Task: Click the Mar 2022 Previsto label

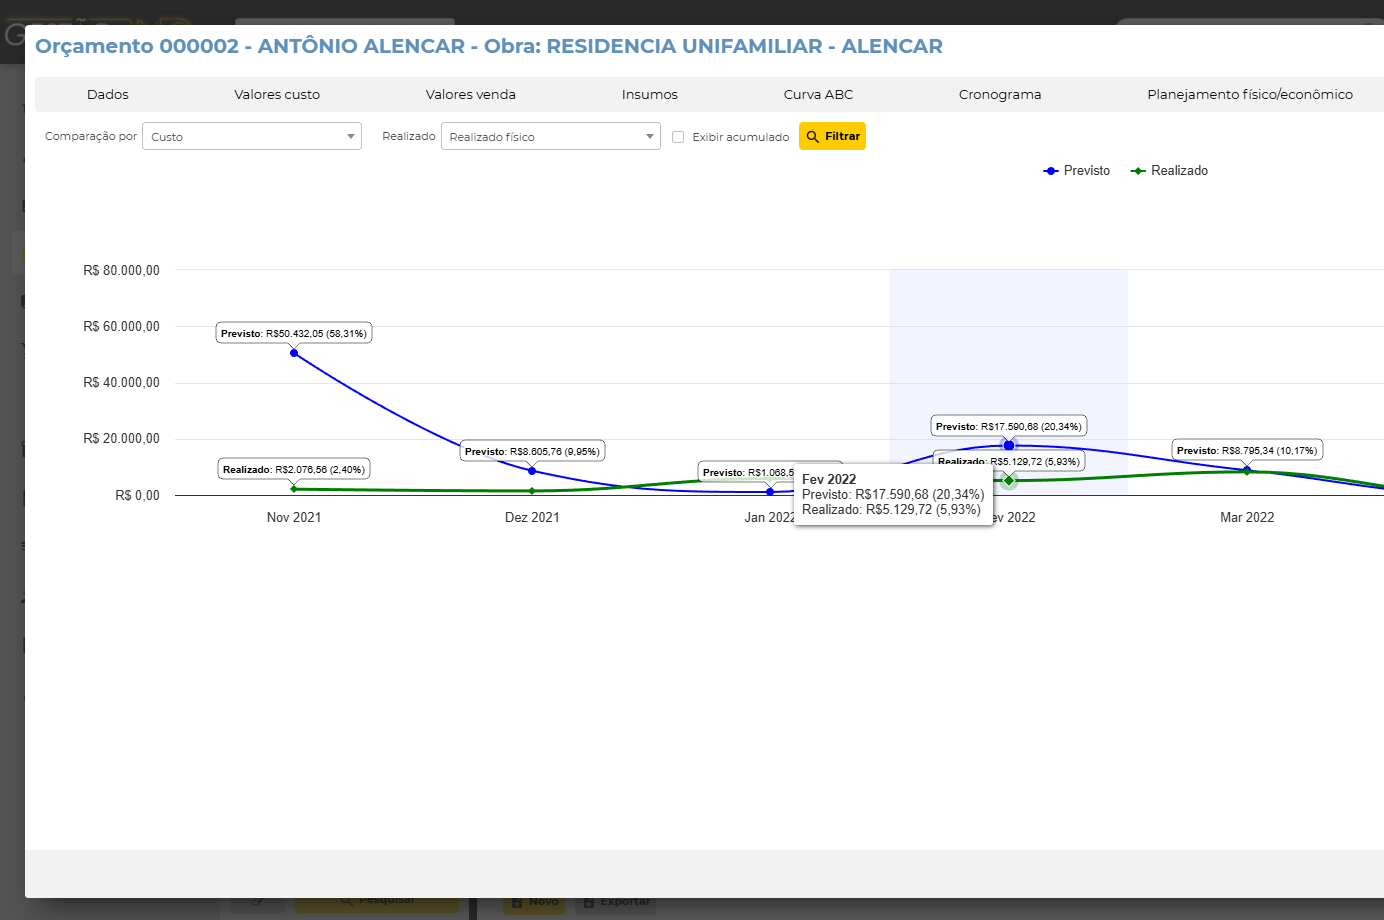Action: point(1247,451)
